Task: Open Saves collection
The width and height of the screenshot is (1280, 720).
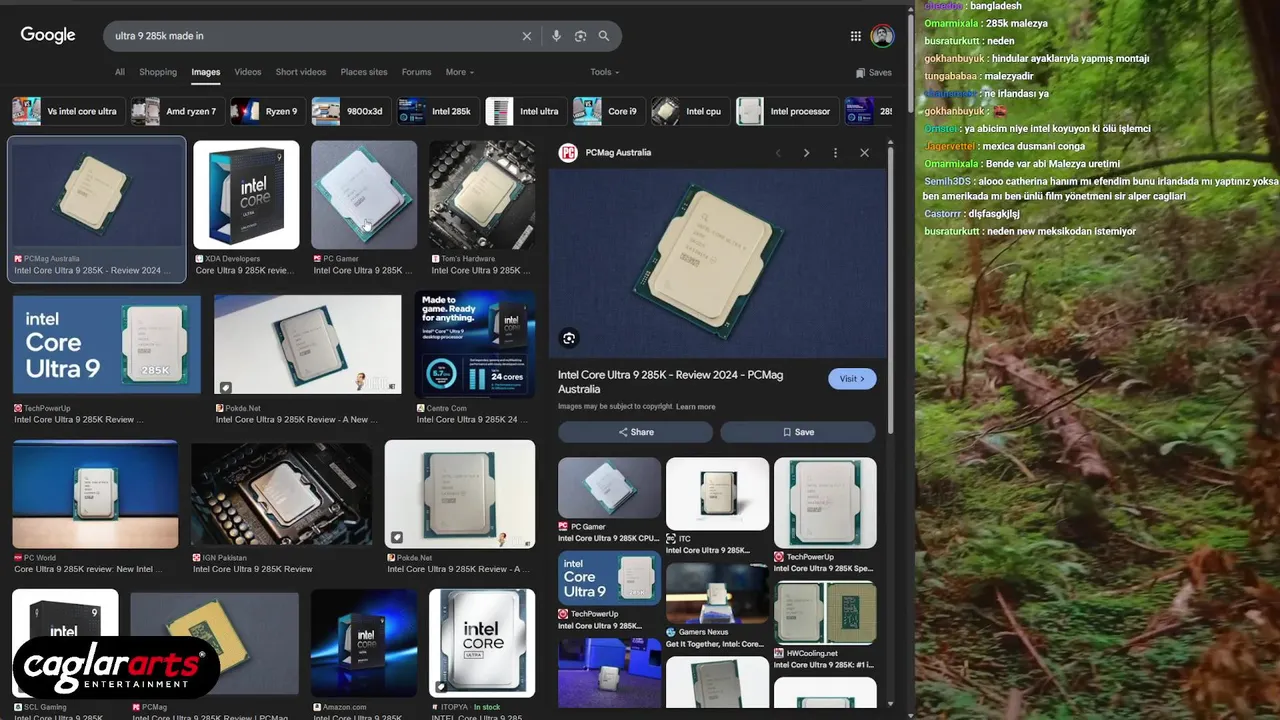Action: coord(874,72)
